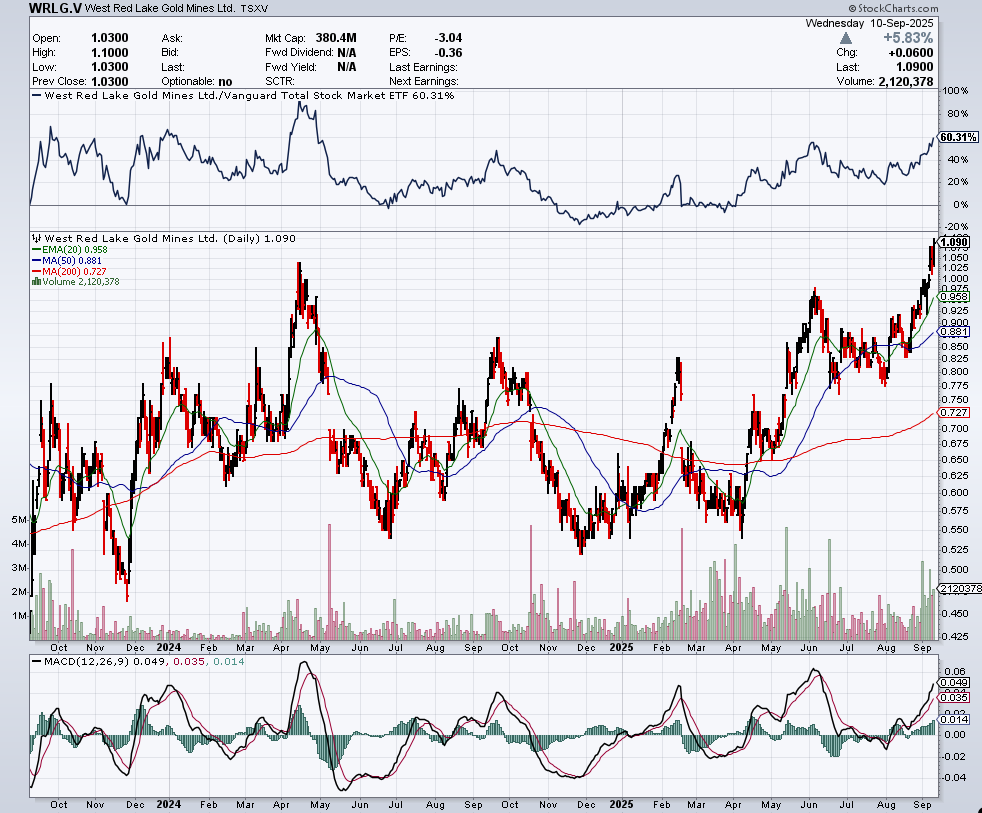
Task: Click the 2120378 volume tag on axis
Action: pyautogui.click(x=961, y=589)
